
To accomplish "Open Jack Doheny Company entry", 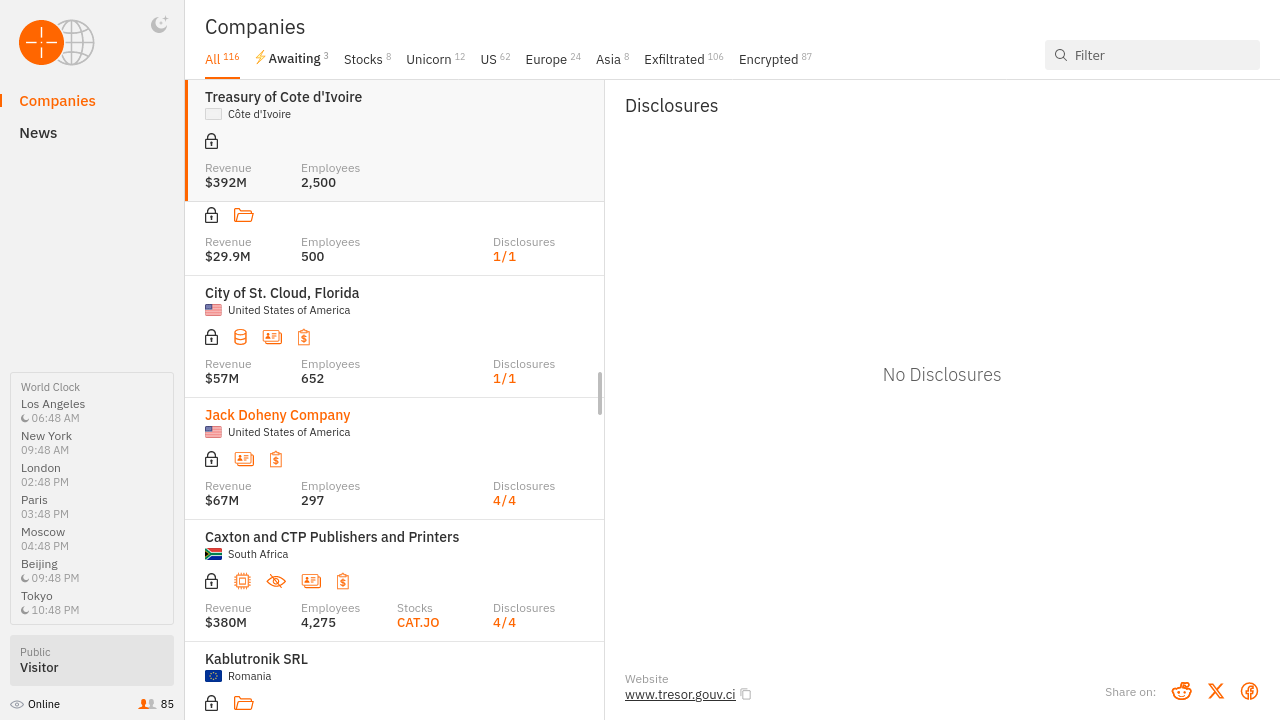I will (x=278, y=415).
